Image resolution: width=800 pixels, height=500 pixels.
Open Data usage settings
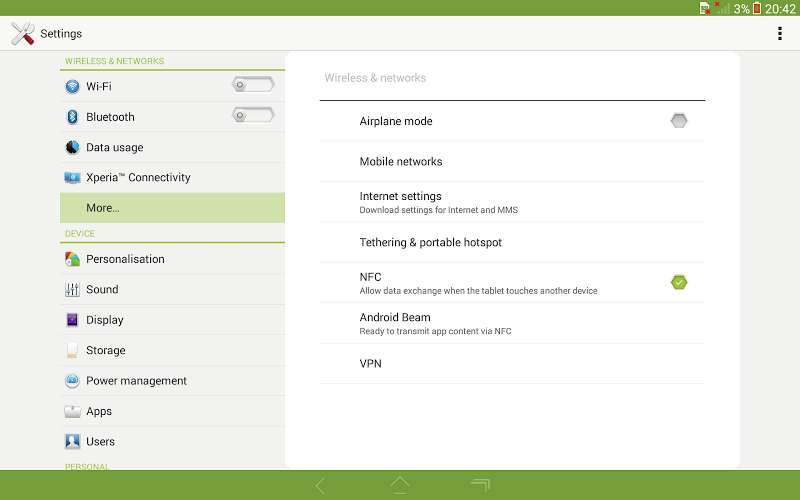[x=172, y=147]
